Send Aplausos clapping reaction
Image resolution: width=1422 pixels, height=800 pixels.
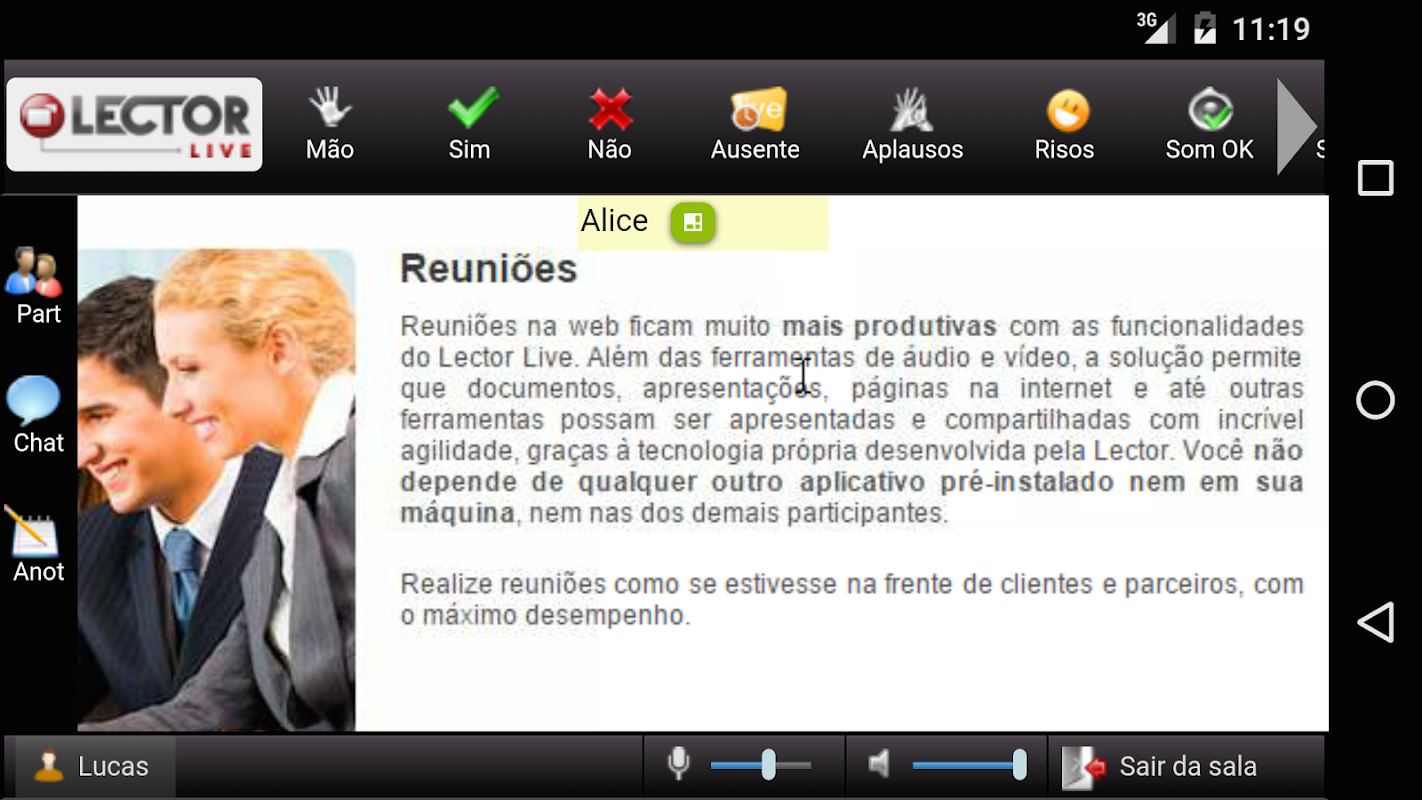tap(912, 124)
